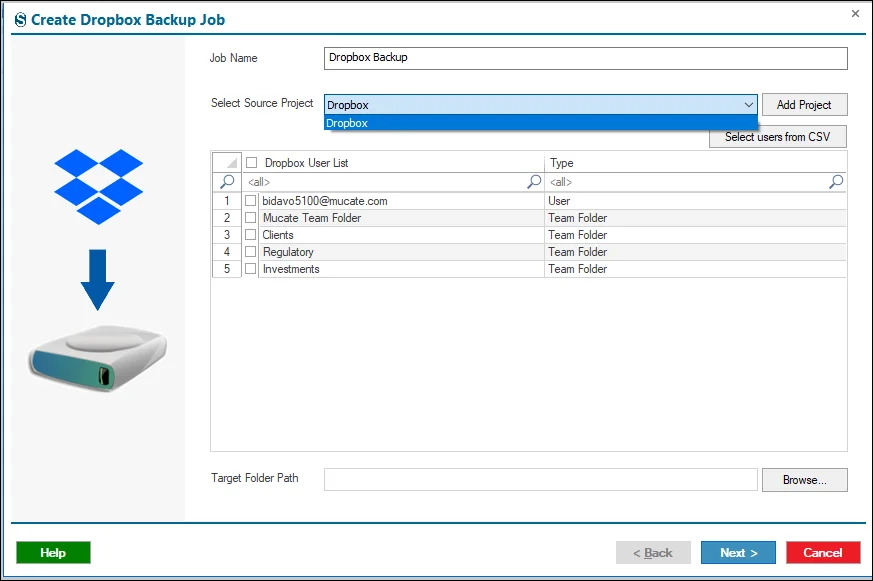Enable the Investments row checkbox

pyautogui.click(x=251, y=269)
